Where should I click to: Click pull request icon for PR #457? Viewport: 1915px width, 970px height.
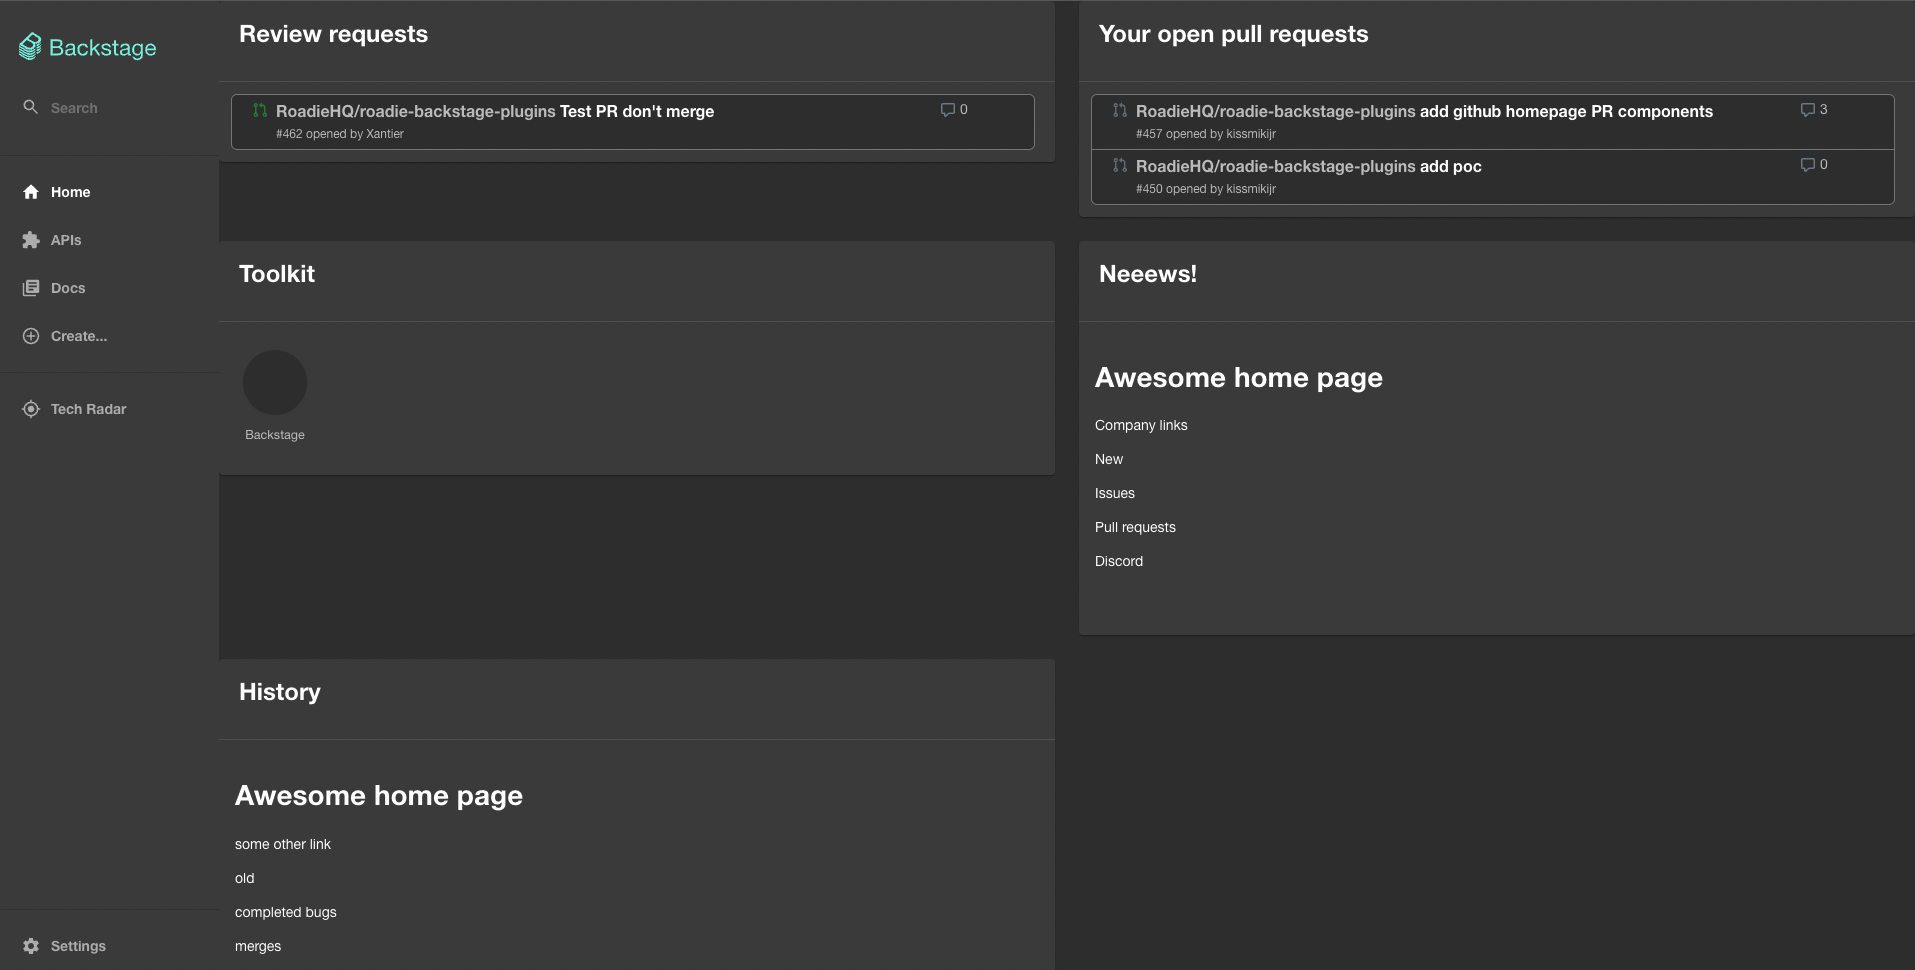(1120, 110)
